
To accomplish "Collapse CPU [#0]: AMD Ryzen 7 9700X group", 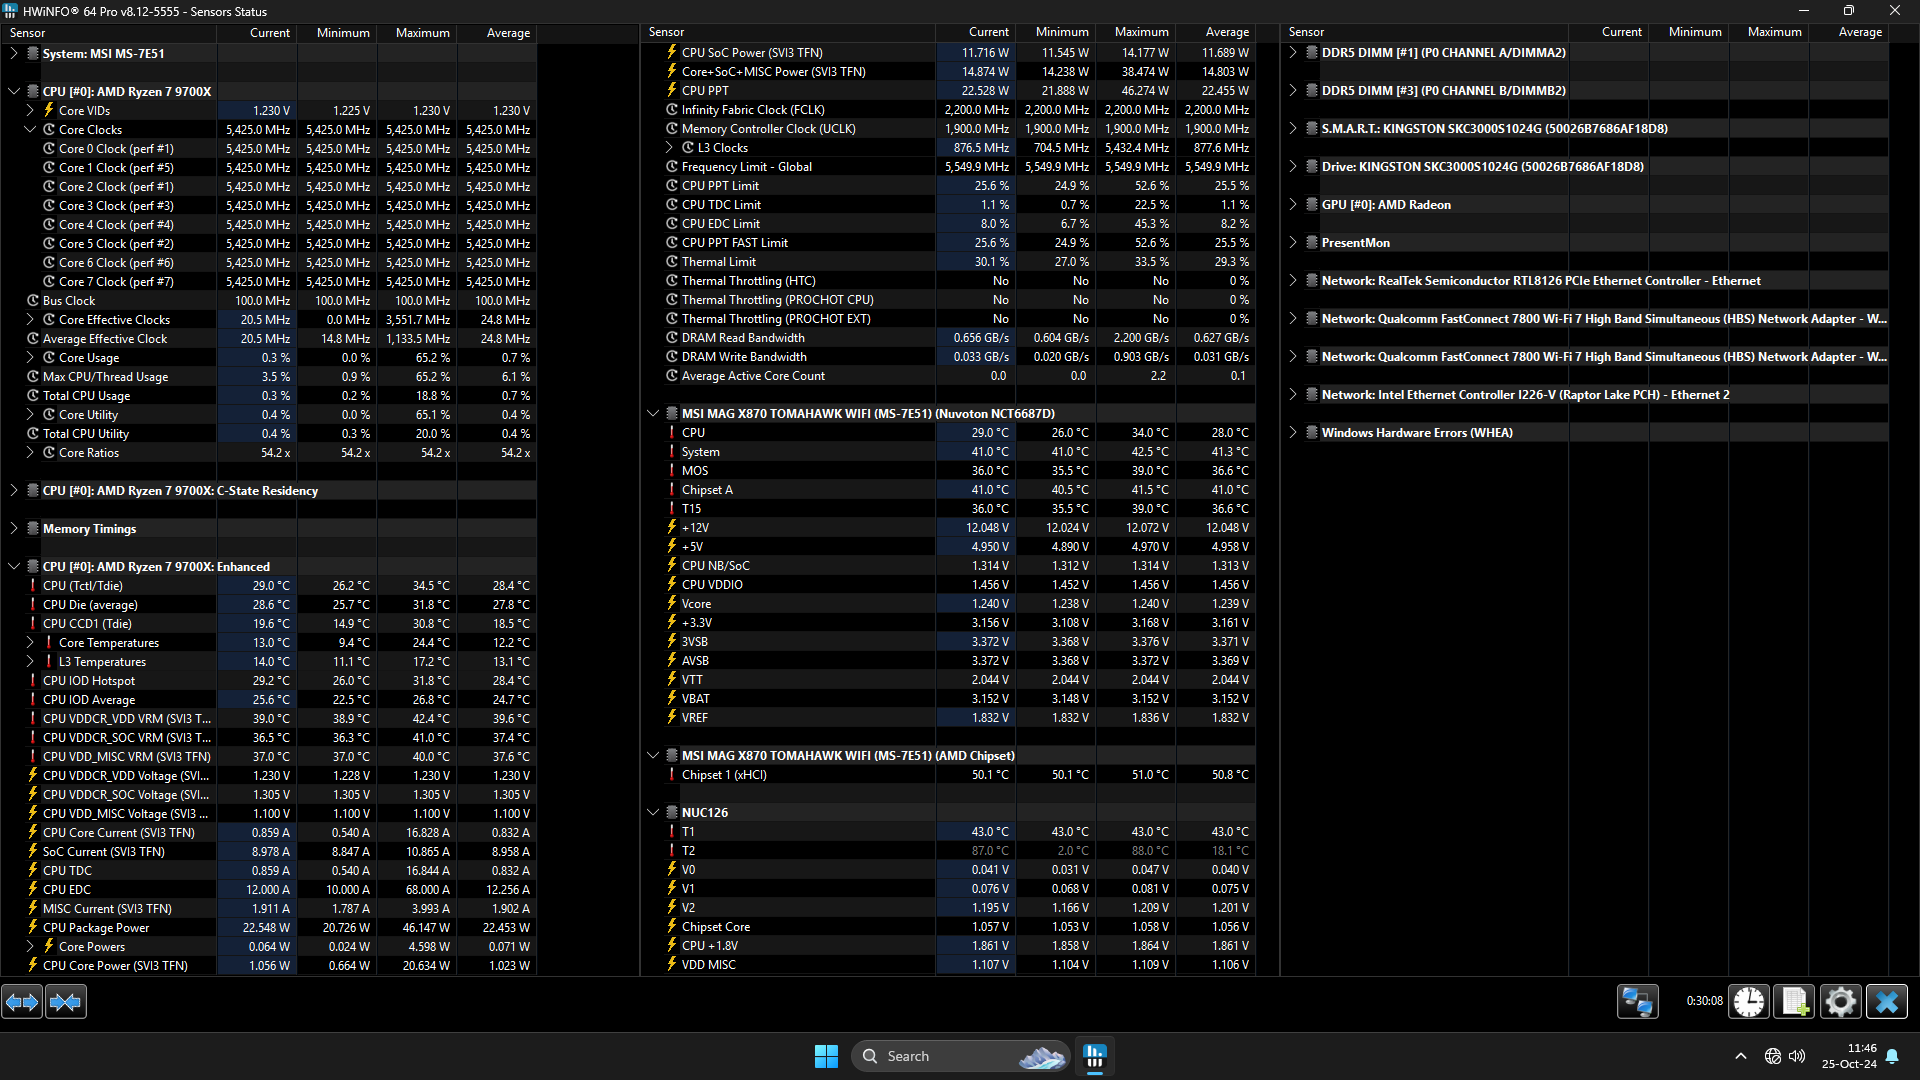I will tap(14, 91).
